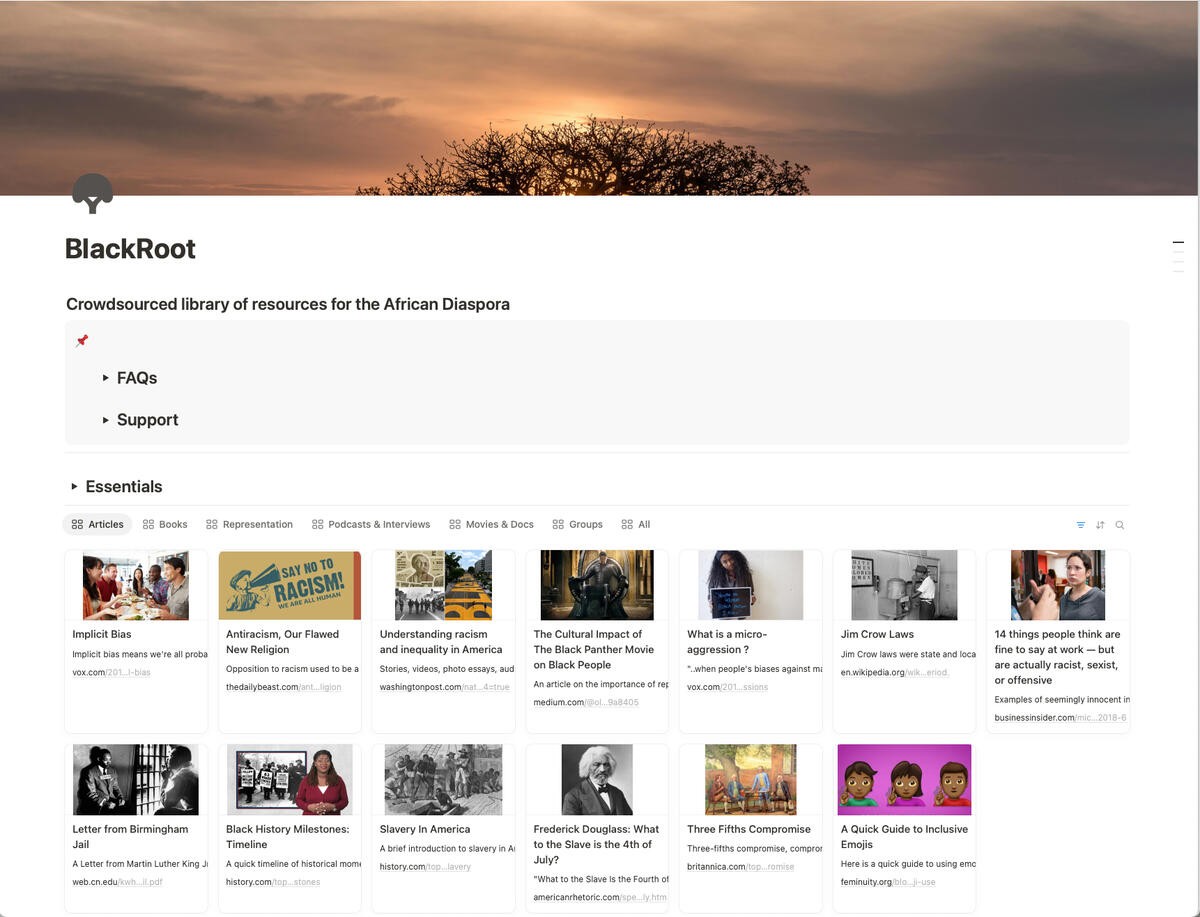
Task: Click the Frederick Douglass portrait thumbnail
Action: pos(597,780)
